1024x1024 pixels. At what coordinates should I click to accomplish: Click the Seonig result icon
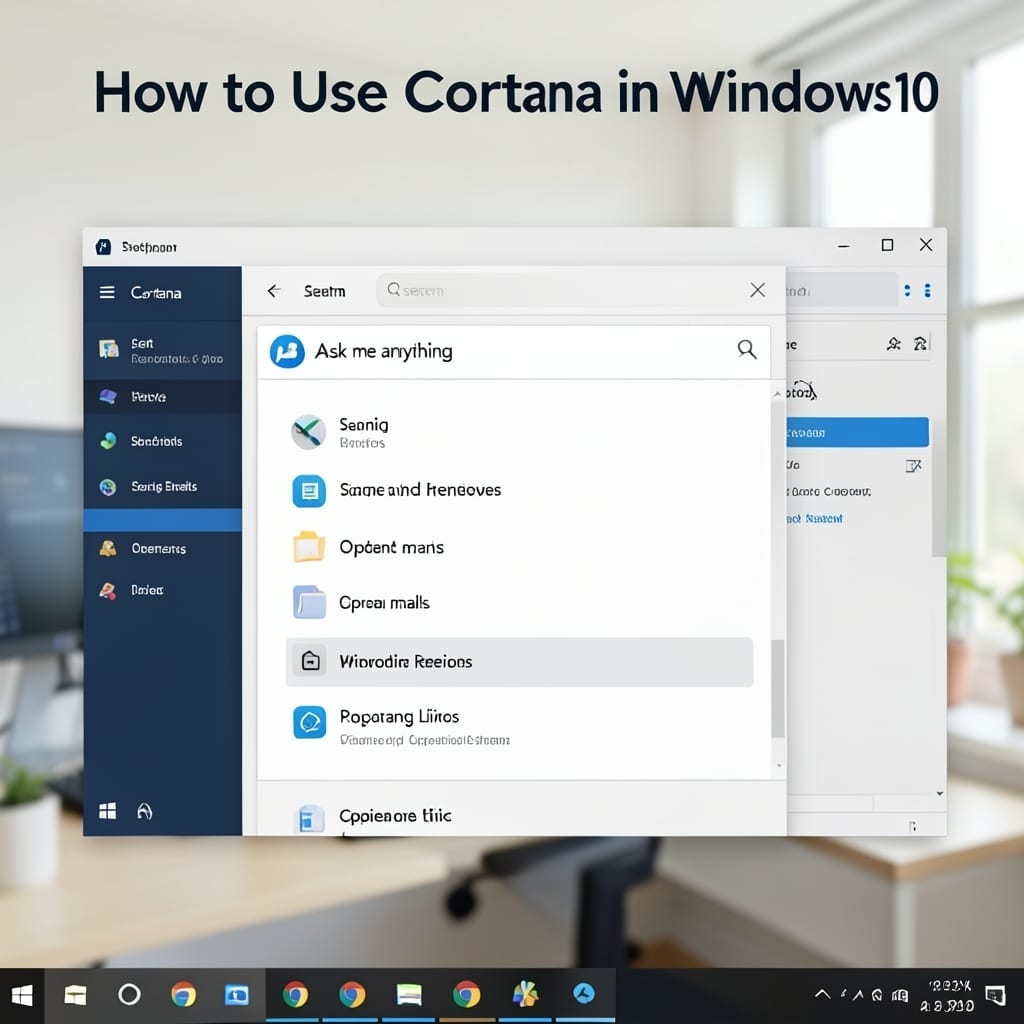[308, 432]
